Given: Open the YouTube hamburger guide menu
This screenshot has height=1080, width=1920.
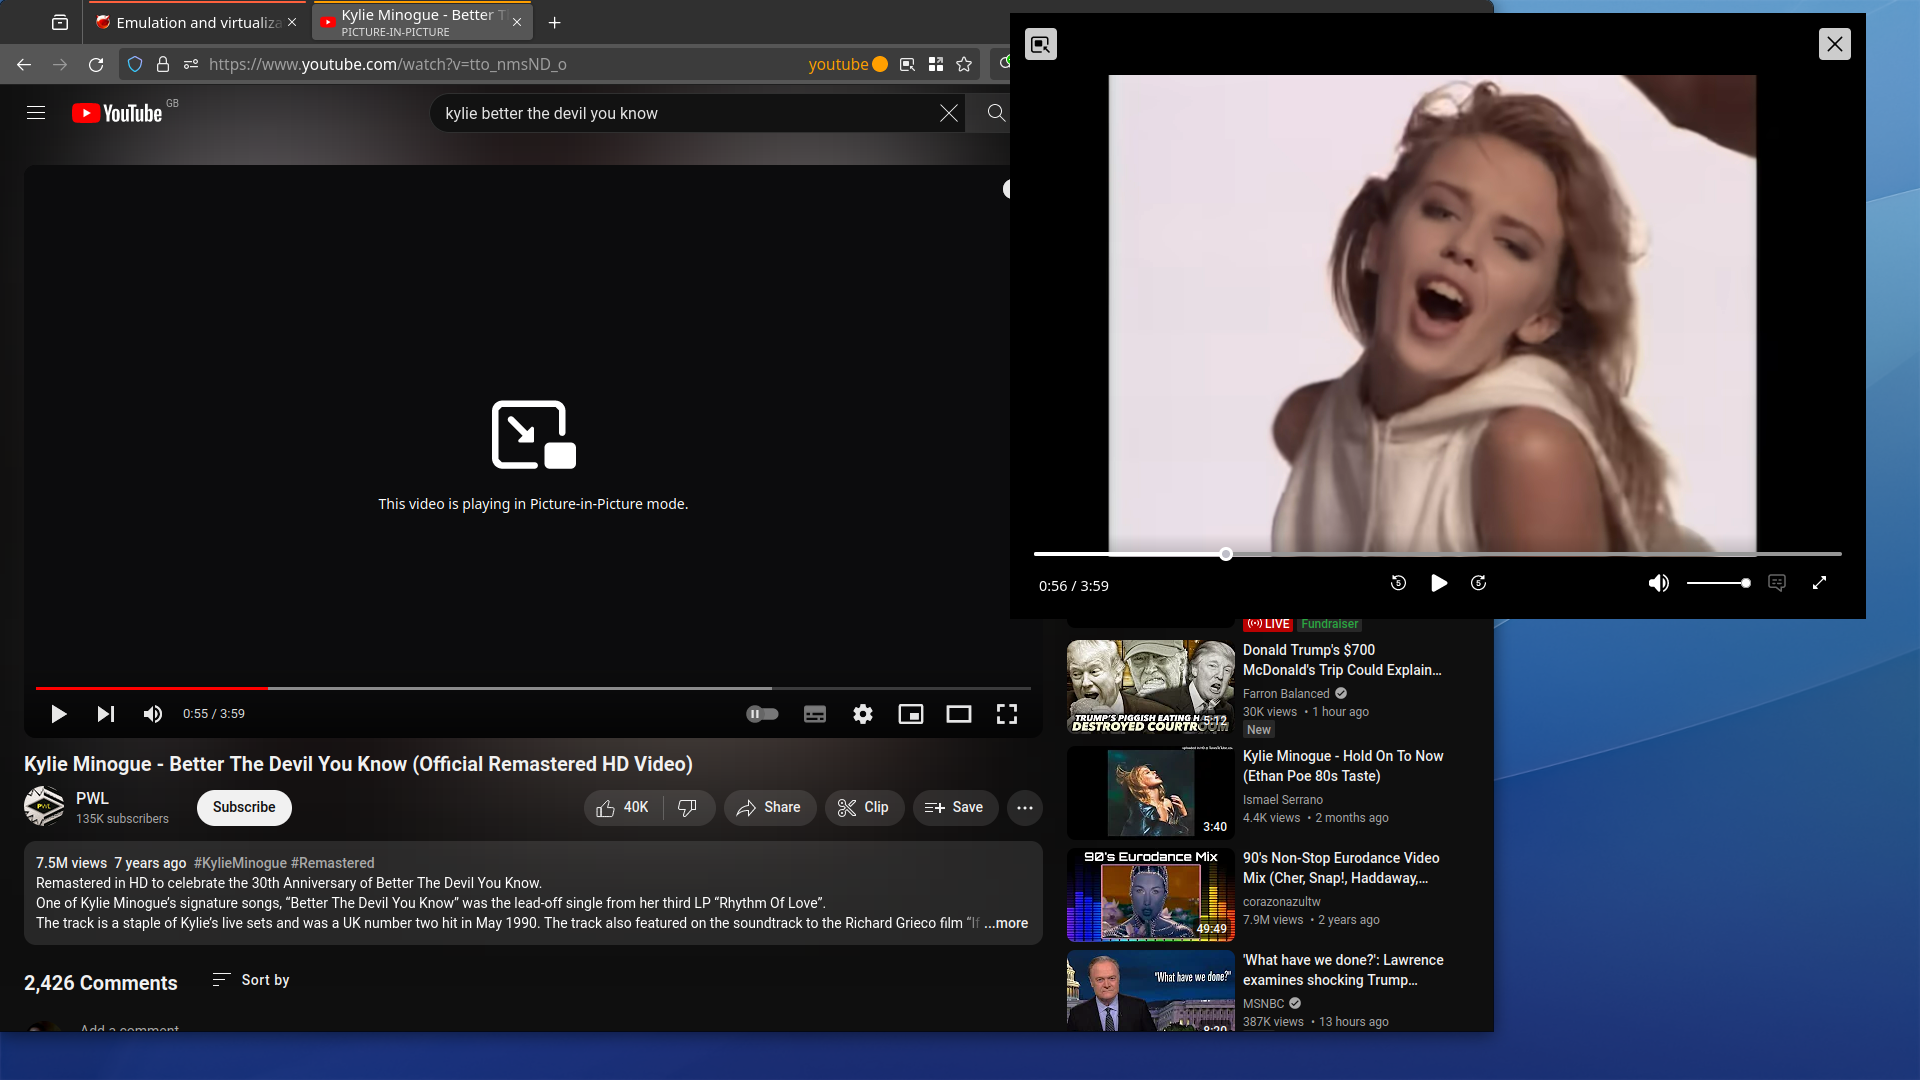Looking at the screenshot, I should click(36, 113).
